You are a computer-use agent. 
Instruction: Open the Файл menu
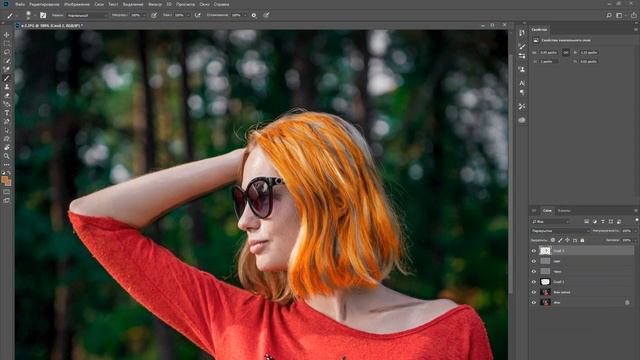(20, 4)
